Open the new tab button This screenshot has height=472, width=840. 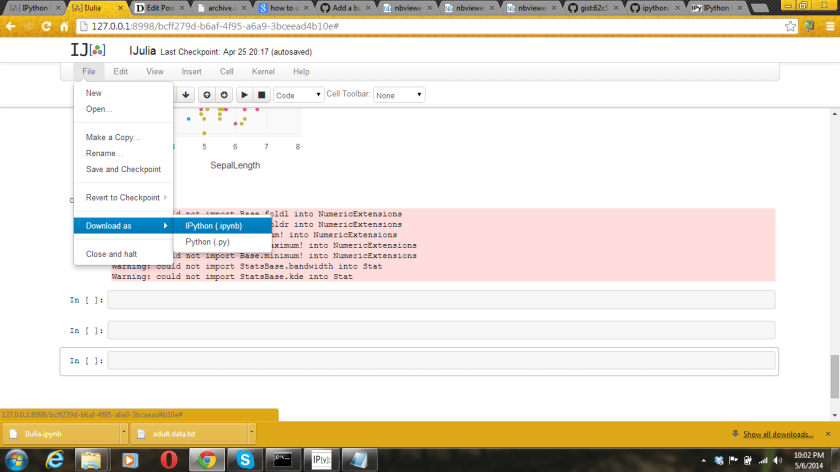click(x=760, y=8)
